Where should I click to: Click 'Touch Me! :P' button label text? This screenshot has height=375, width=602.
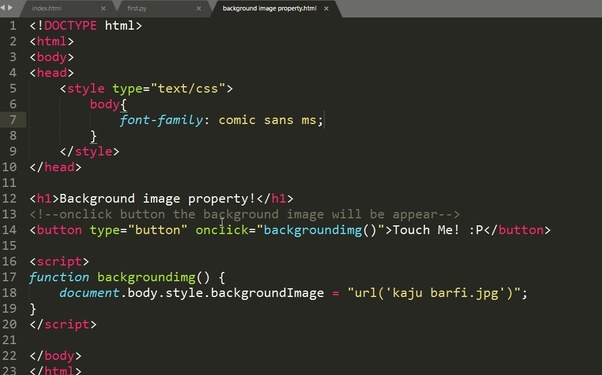tap(438, 230)
